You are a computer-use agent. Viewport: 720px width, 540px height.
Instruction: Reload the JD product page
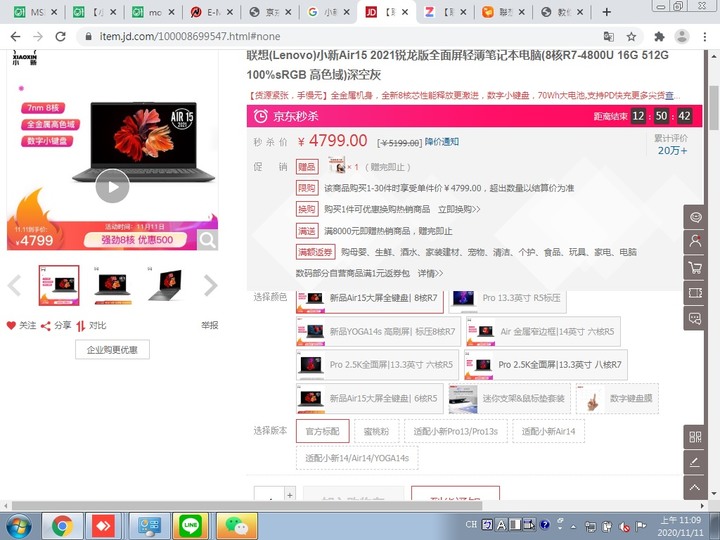point(60,36)
